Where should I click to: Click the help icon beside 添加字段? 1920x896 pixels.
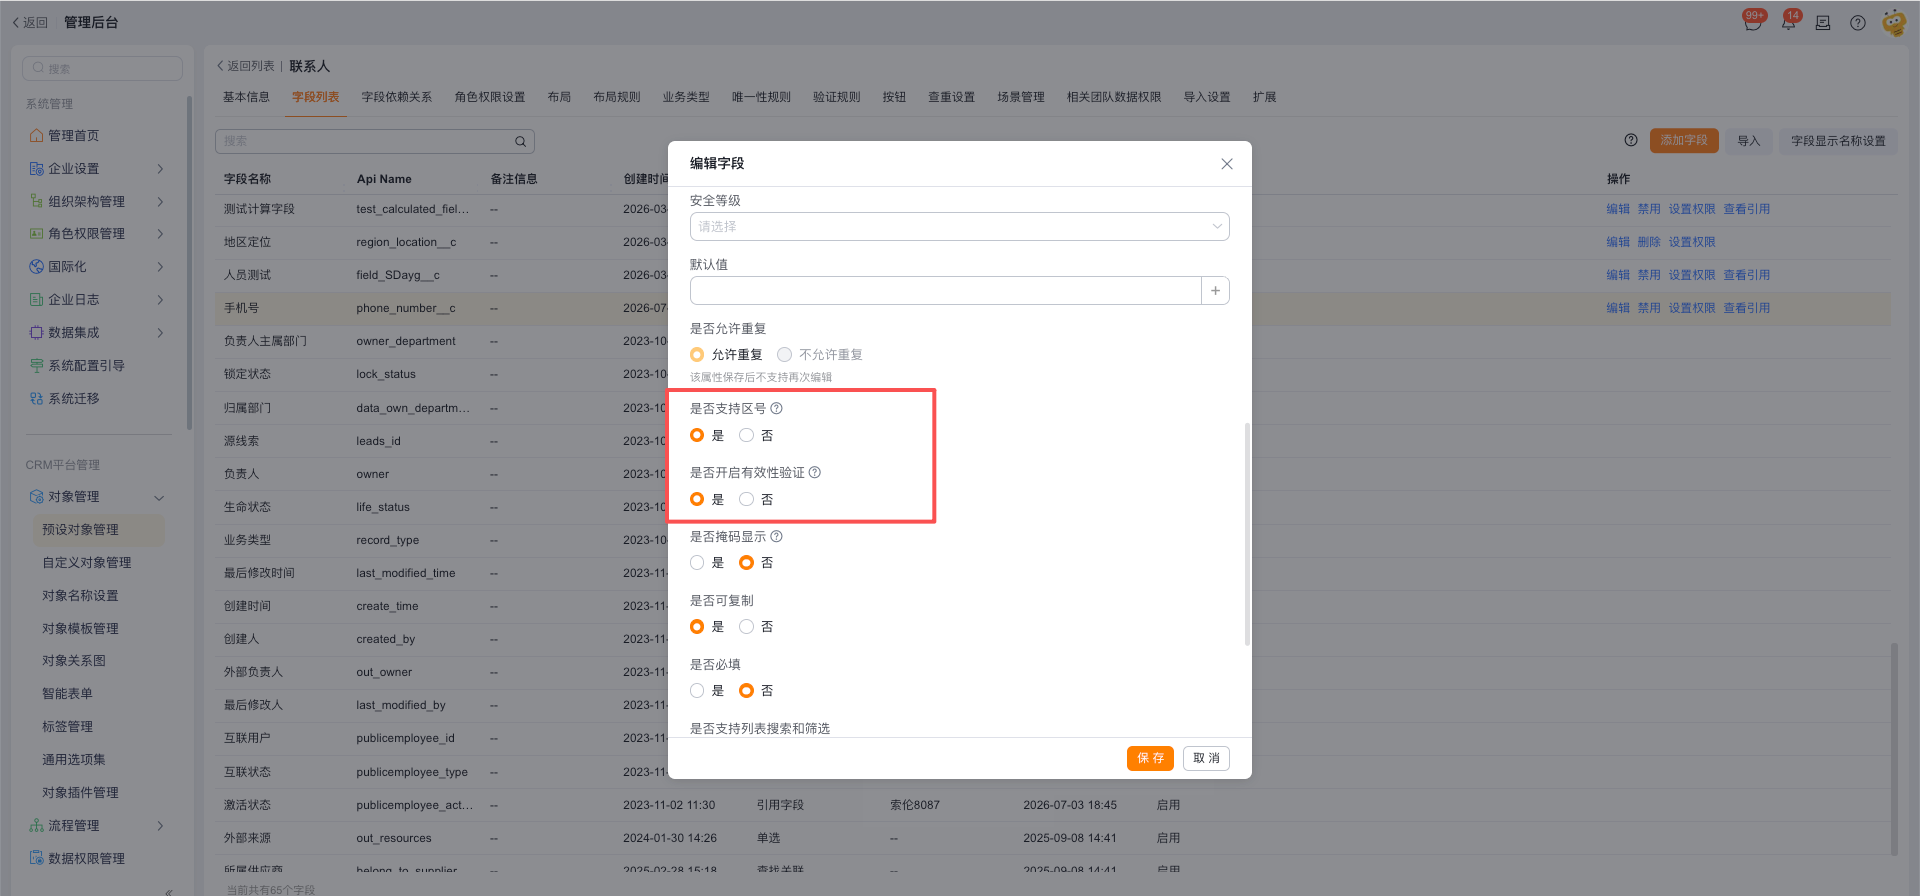click(x=1631, y=140)
